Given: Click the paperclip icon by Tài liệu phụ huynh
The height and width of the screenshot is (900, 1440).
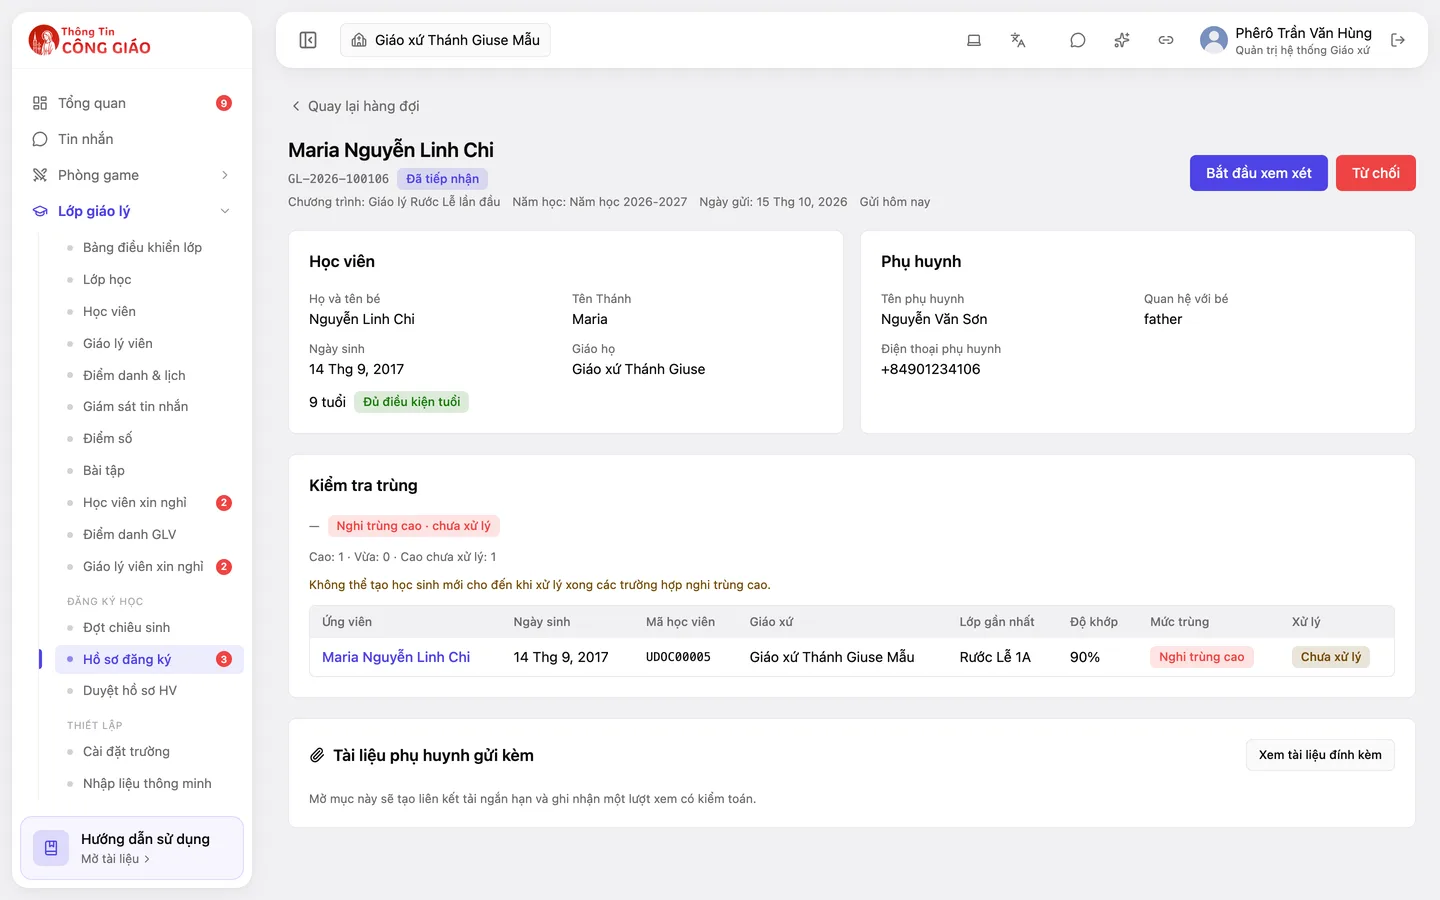Looking at the screenshot, I should point(317,755).
